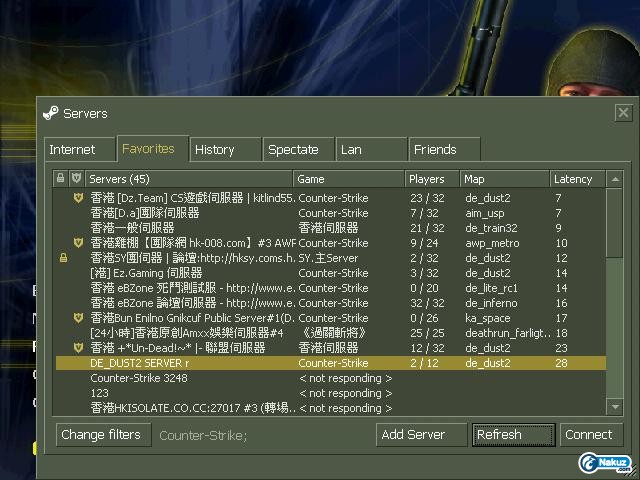Image resolution: width=640 pixels, height=480 pixels.
Task: Sort the list by Map column header
Action: pyautogui.click(x=503, y=179)
